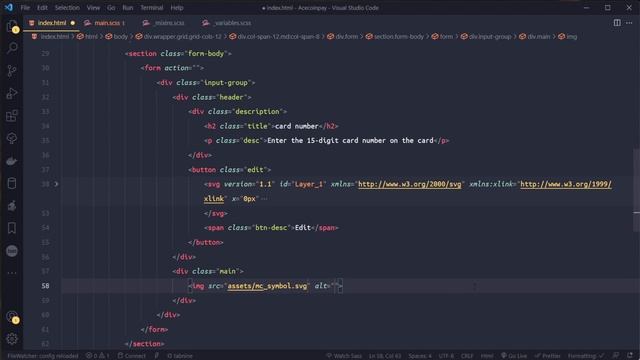Screen dimensions: 640x360
Task: Open the View menu
Action: coord(93,8)
